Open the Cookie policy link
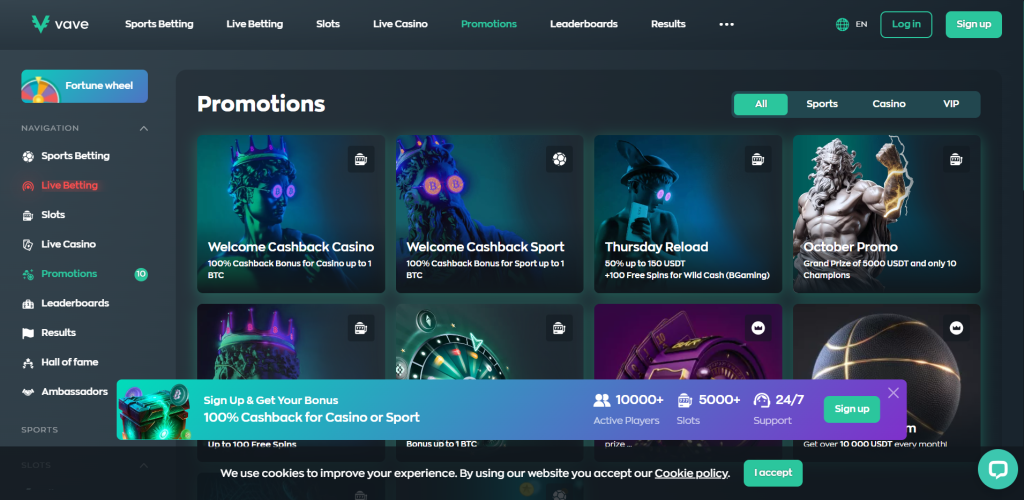 [691, 473]
